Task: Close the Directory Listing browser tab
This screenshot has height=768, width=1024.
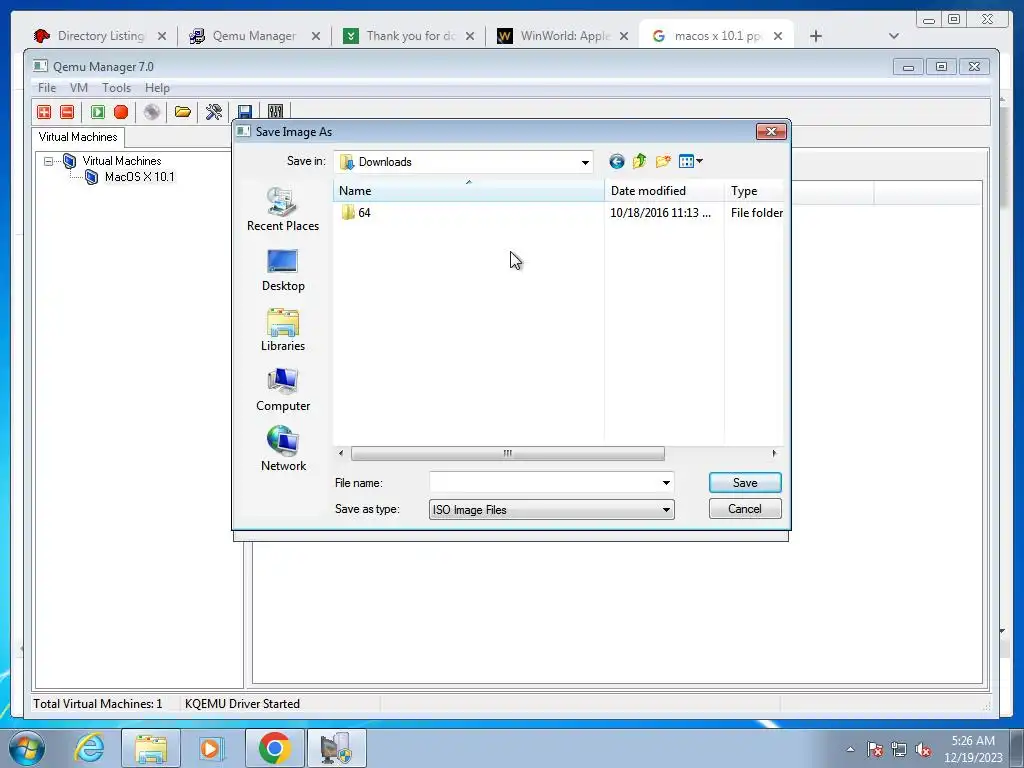Action: (162, 36)
